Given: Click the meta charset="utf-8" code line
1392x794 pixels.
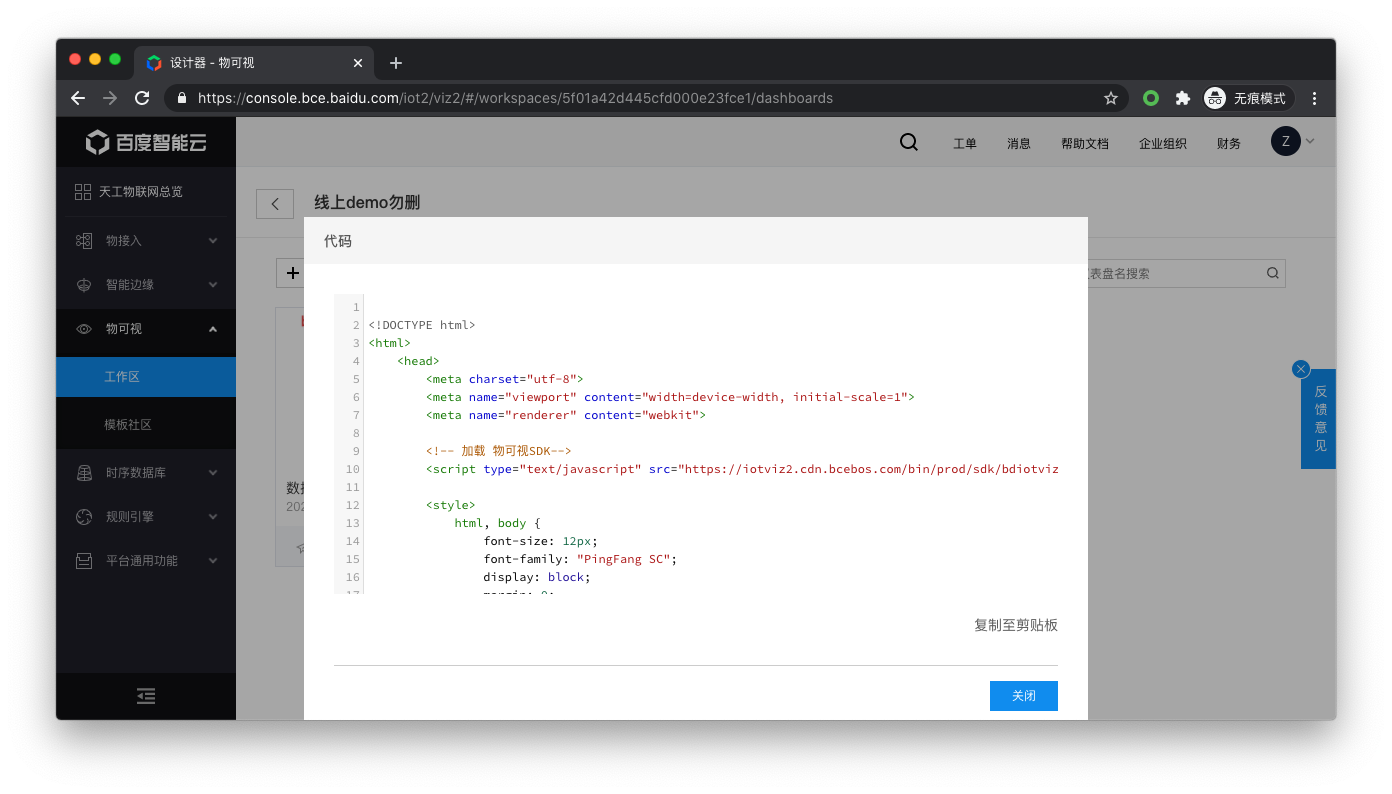Looking at the screenshot, I should coord(504,379).
